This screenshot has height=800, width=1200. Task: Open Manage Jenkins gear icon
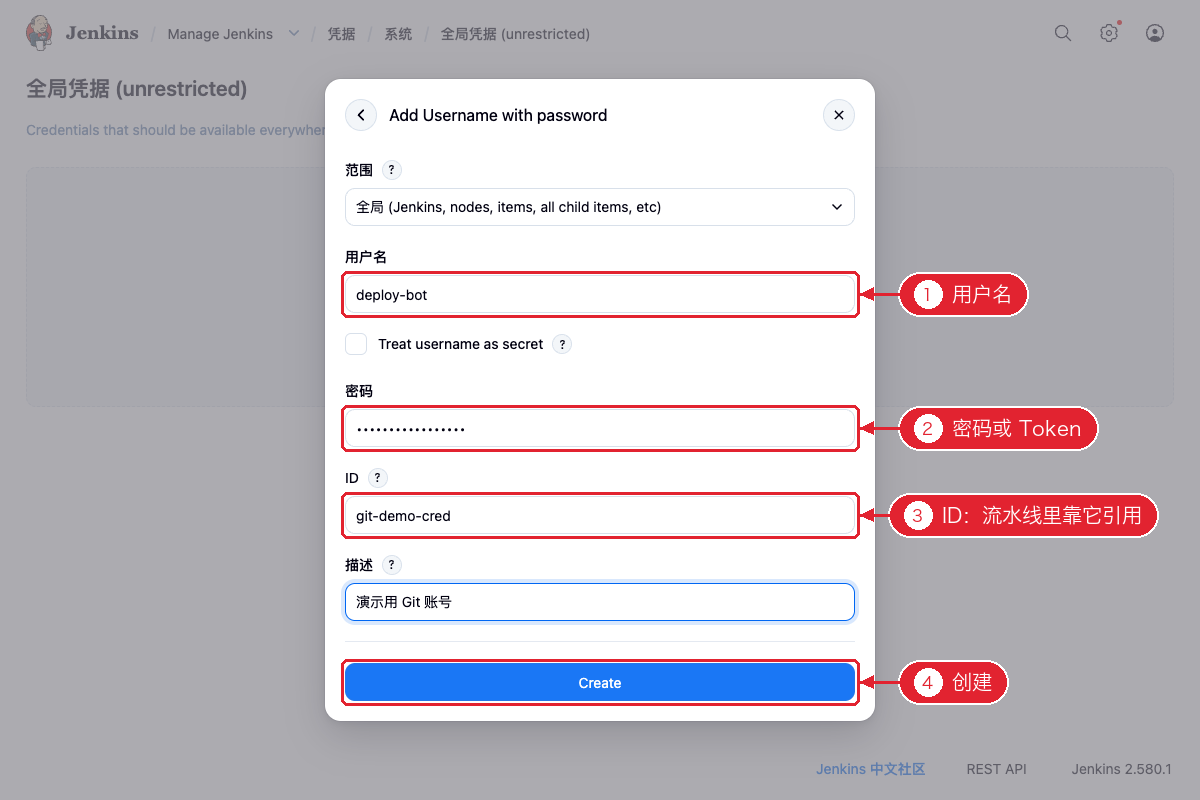pyautogui.click(x=1109, y=33)
